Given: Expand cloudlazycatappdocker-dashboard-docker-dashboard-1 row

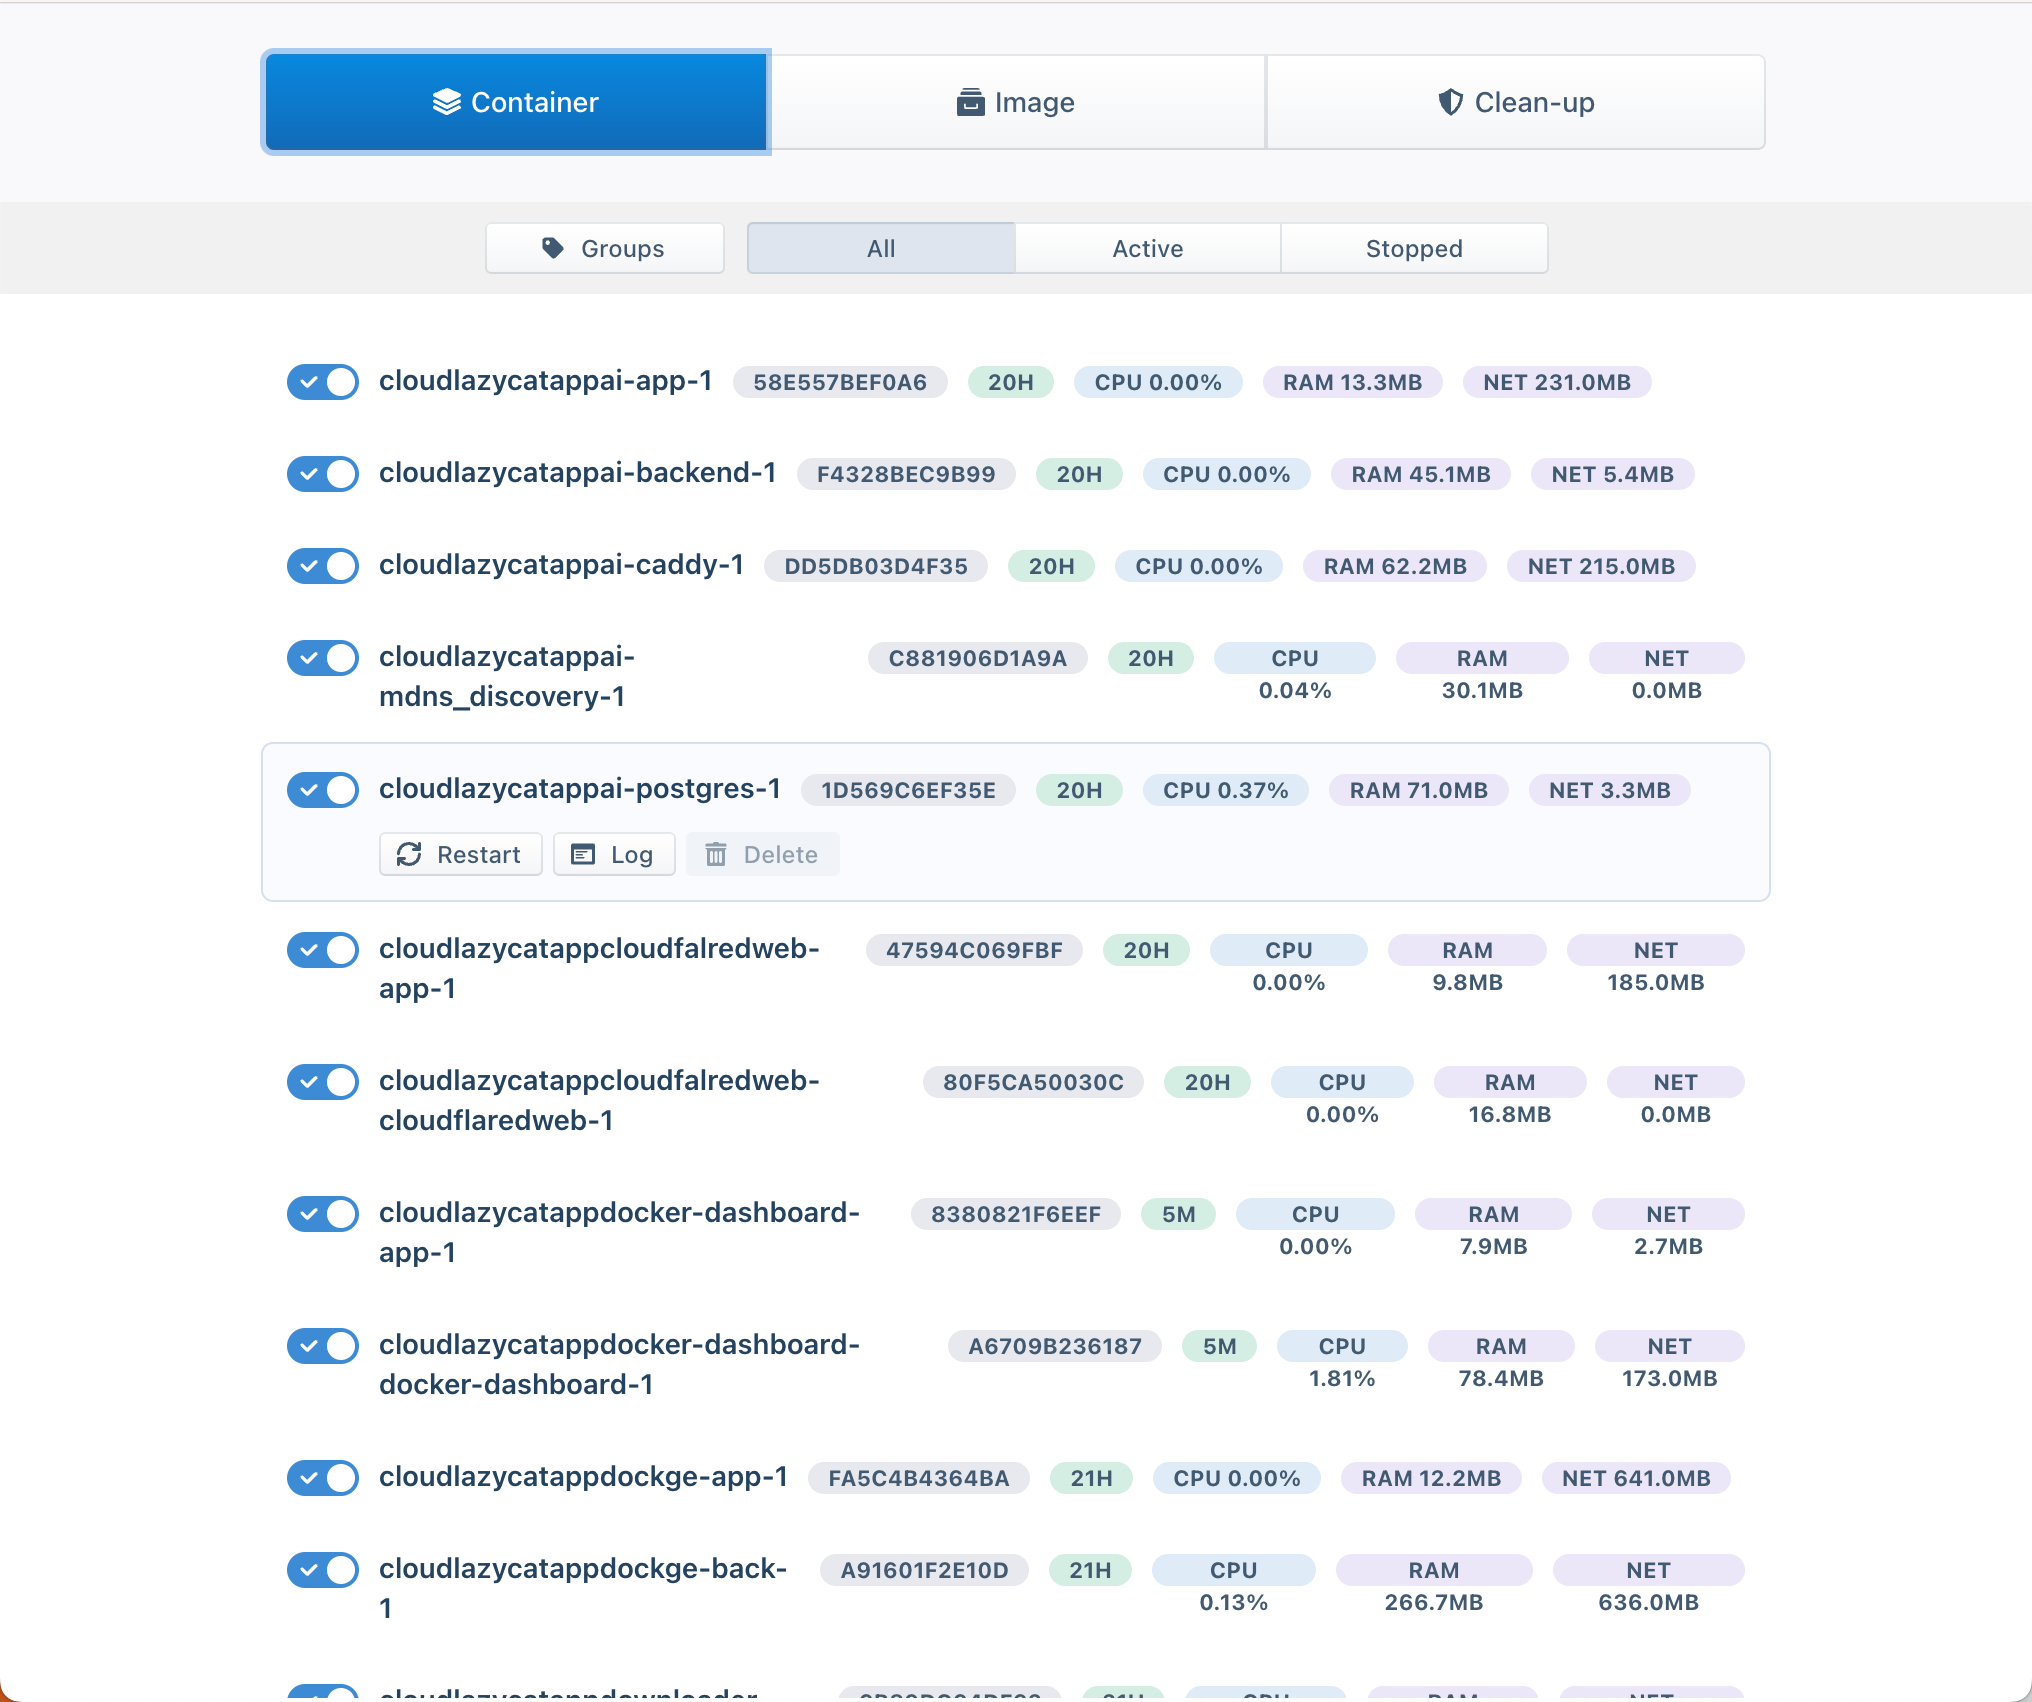Looking at the screenshot, I should [1015, 1364].
